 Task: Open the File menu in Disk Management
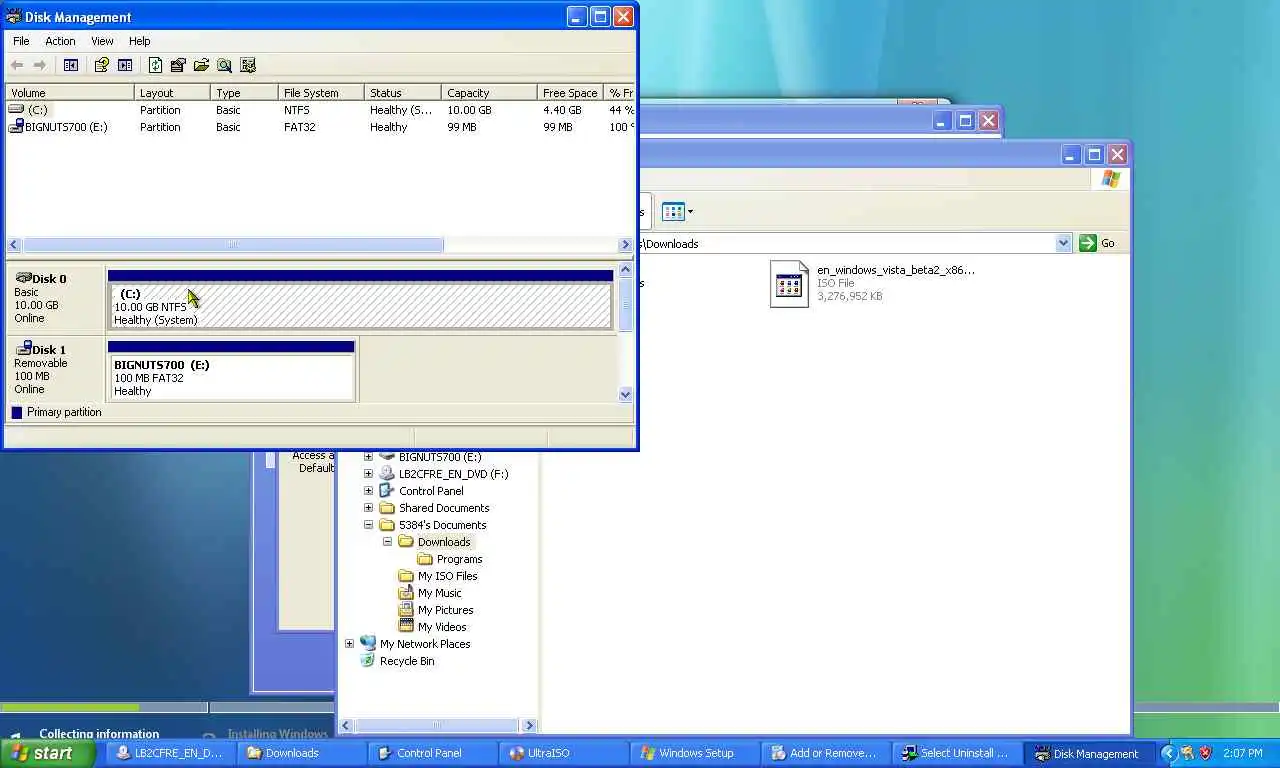pyautogui.click(x=21, y=41)
